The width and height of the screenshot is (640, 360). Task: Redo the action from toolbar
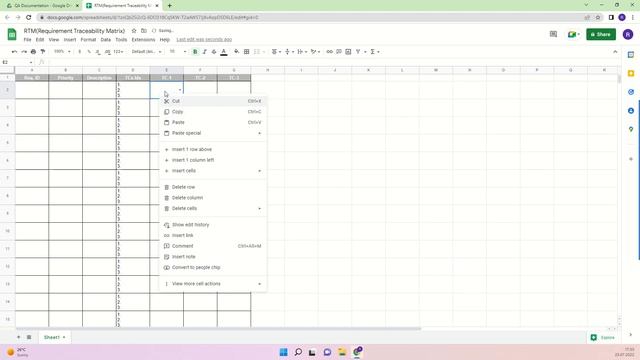pos(24,52)
